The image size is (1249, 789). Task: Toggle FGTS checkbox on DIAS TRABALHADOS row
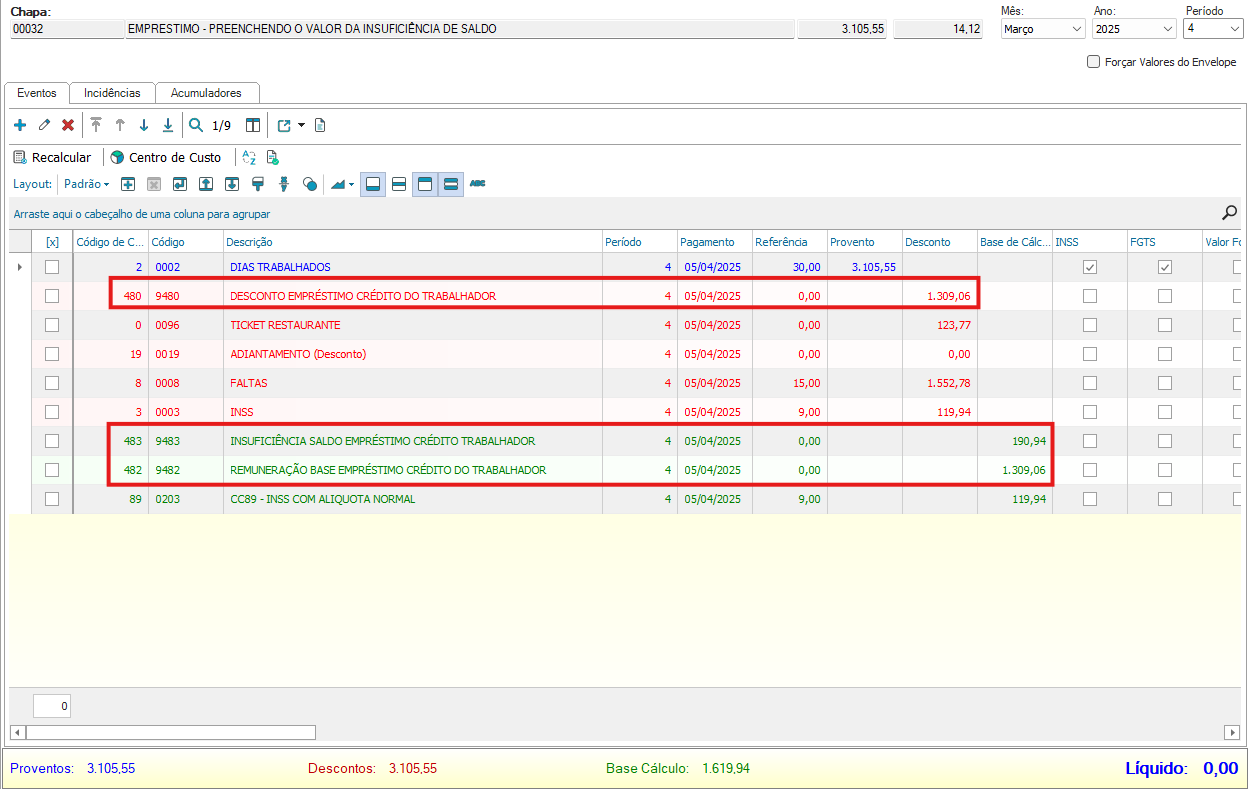pyautogui.click(x=1165, y=267)
